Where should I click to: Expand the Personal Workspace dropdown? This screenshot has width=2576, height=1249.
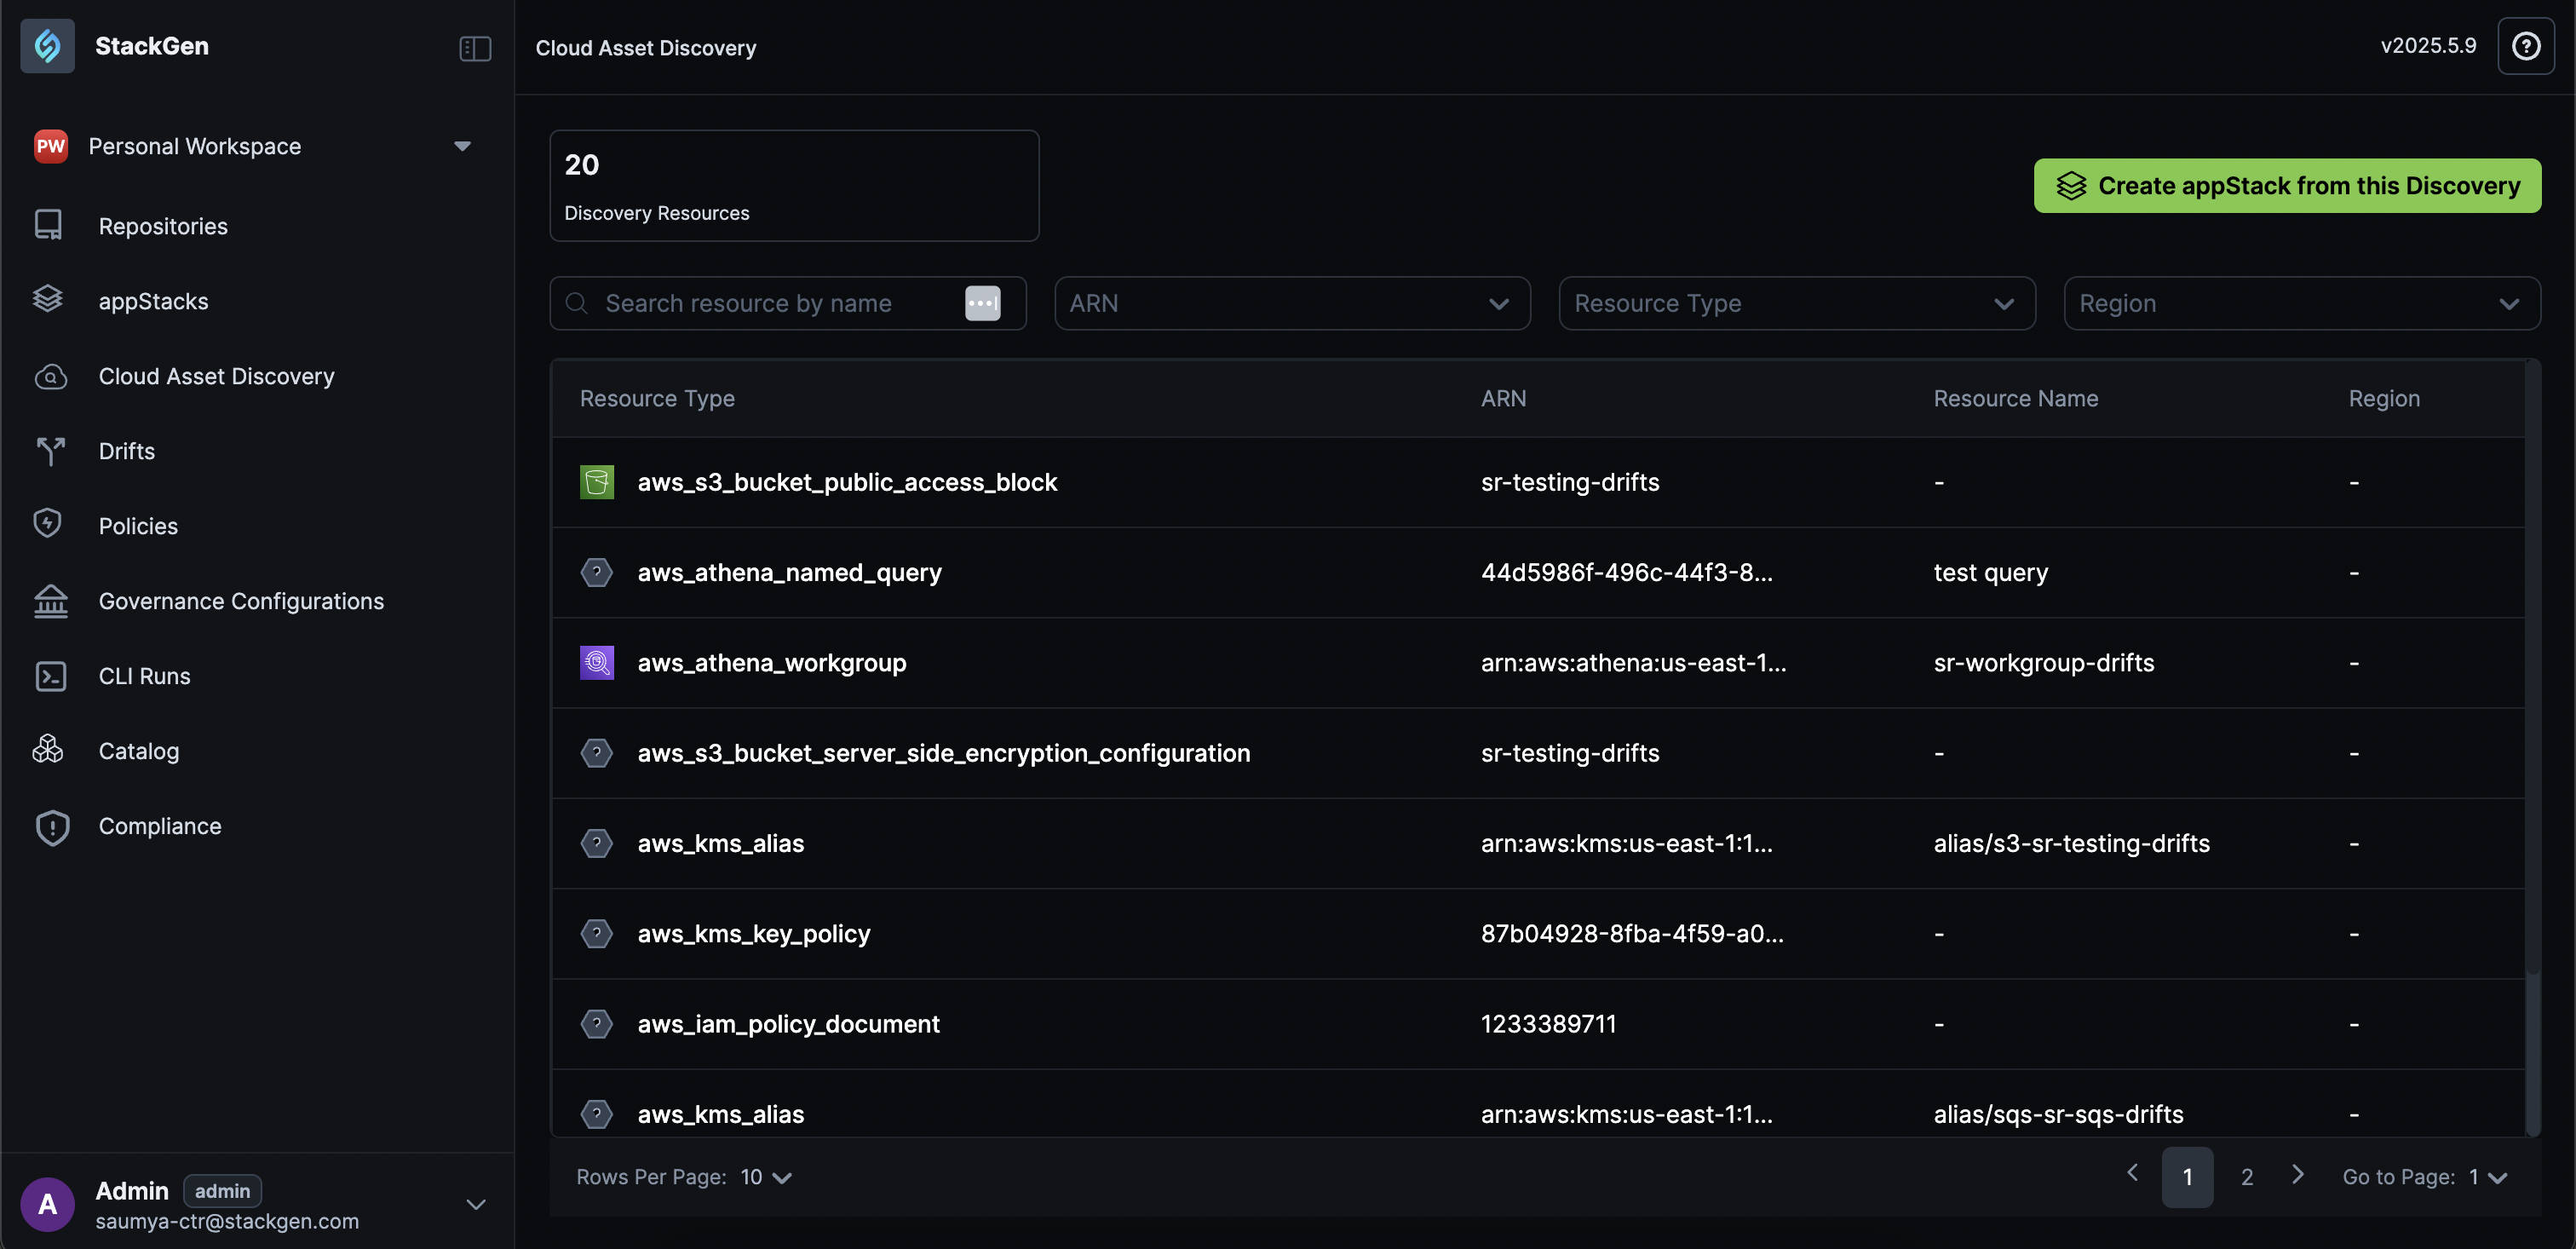(462, 146)
